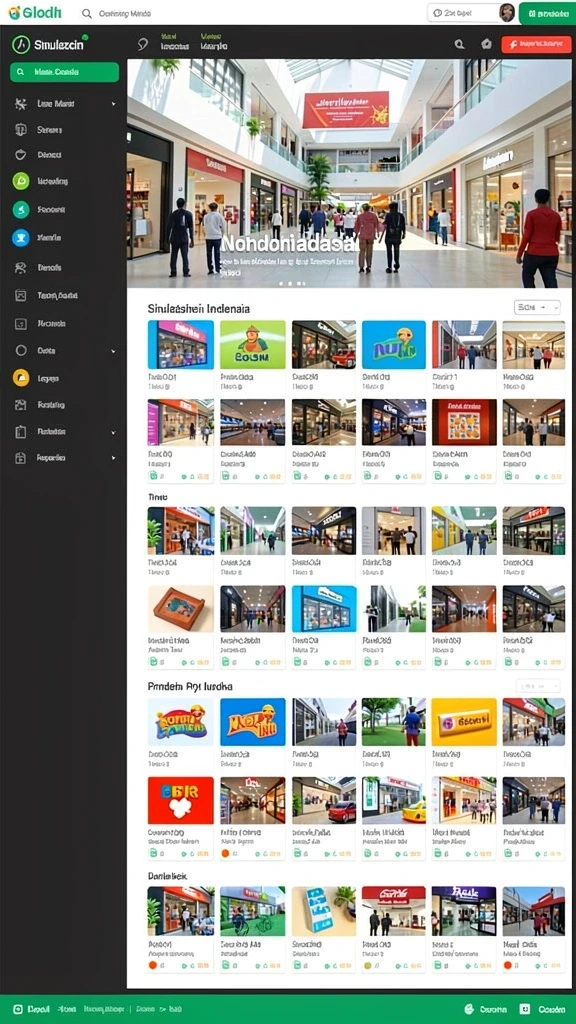576x1024 pixels.
Task: Open the sort dropdown beside the Indonesia section heading
Action: coord(537,307)
